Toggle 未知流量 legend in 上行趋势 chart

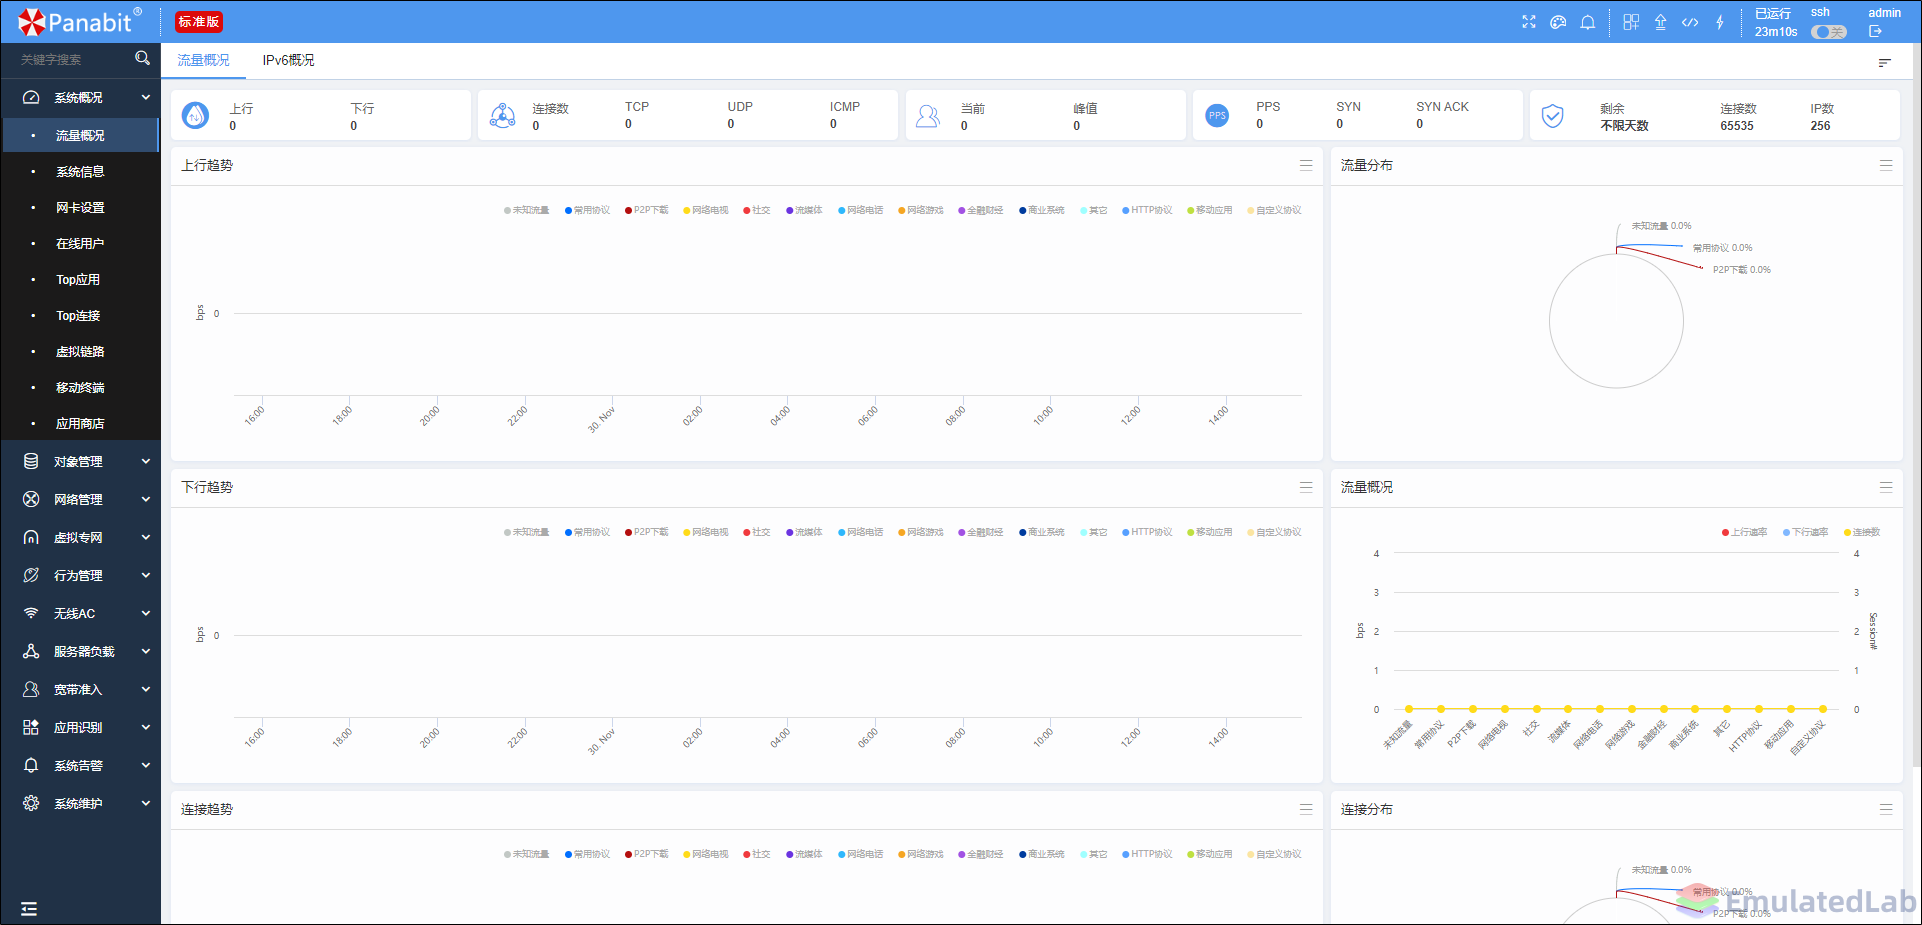(527, 210)
